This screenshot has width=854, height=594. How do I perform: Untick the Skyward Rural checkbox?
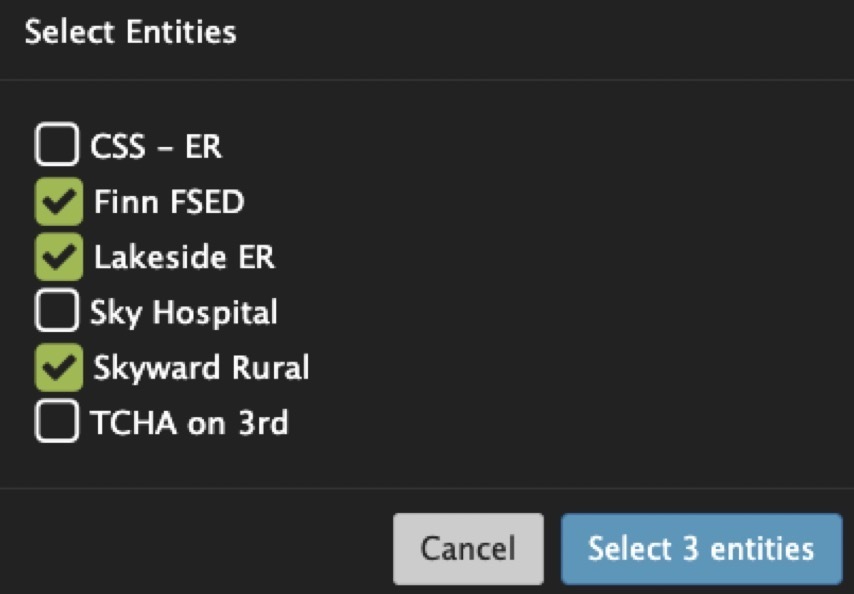(58, 368)
